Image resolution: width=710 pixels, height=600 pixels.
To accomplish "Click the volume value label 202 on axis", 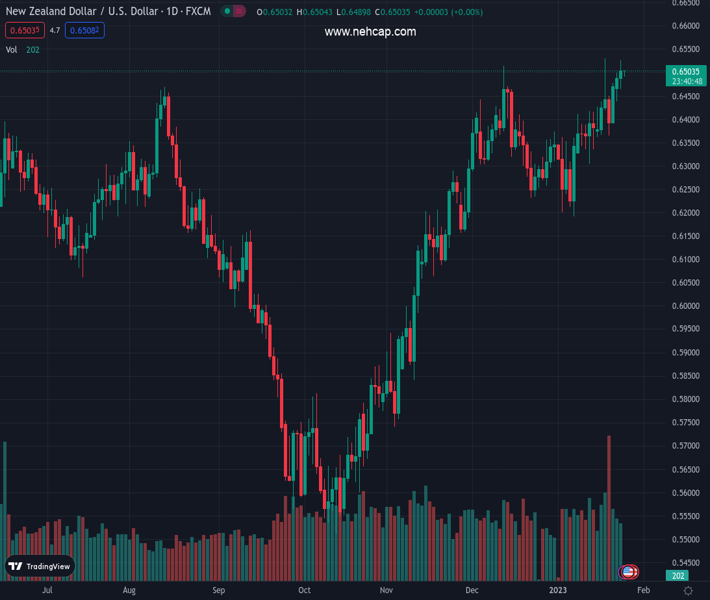I will tap(680, 576).
